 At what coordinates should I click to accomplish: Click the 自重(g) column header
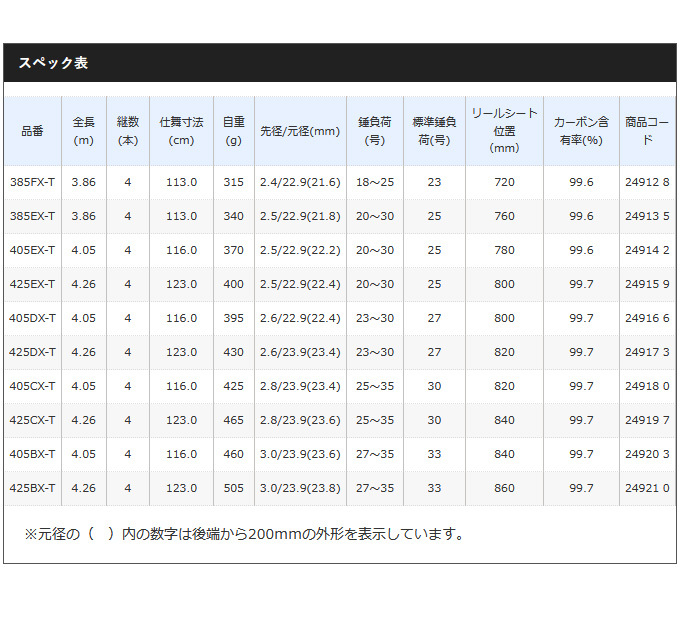coord(233,131)
